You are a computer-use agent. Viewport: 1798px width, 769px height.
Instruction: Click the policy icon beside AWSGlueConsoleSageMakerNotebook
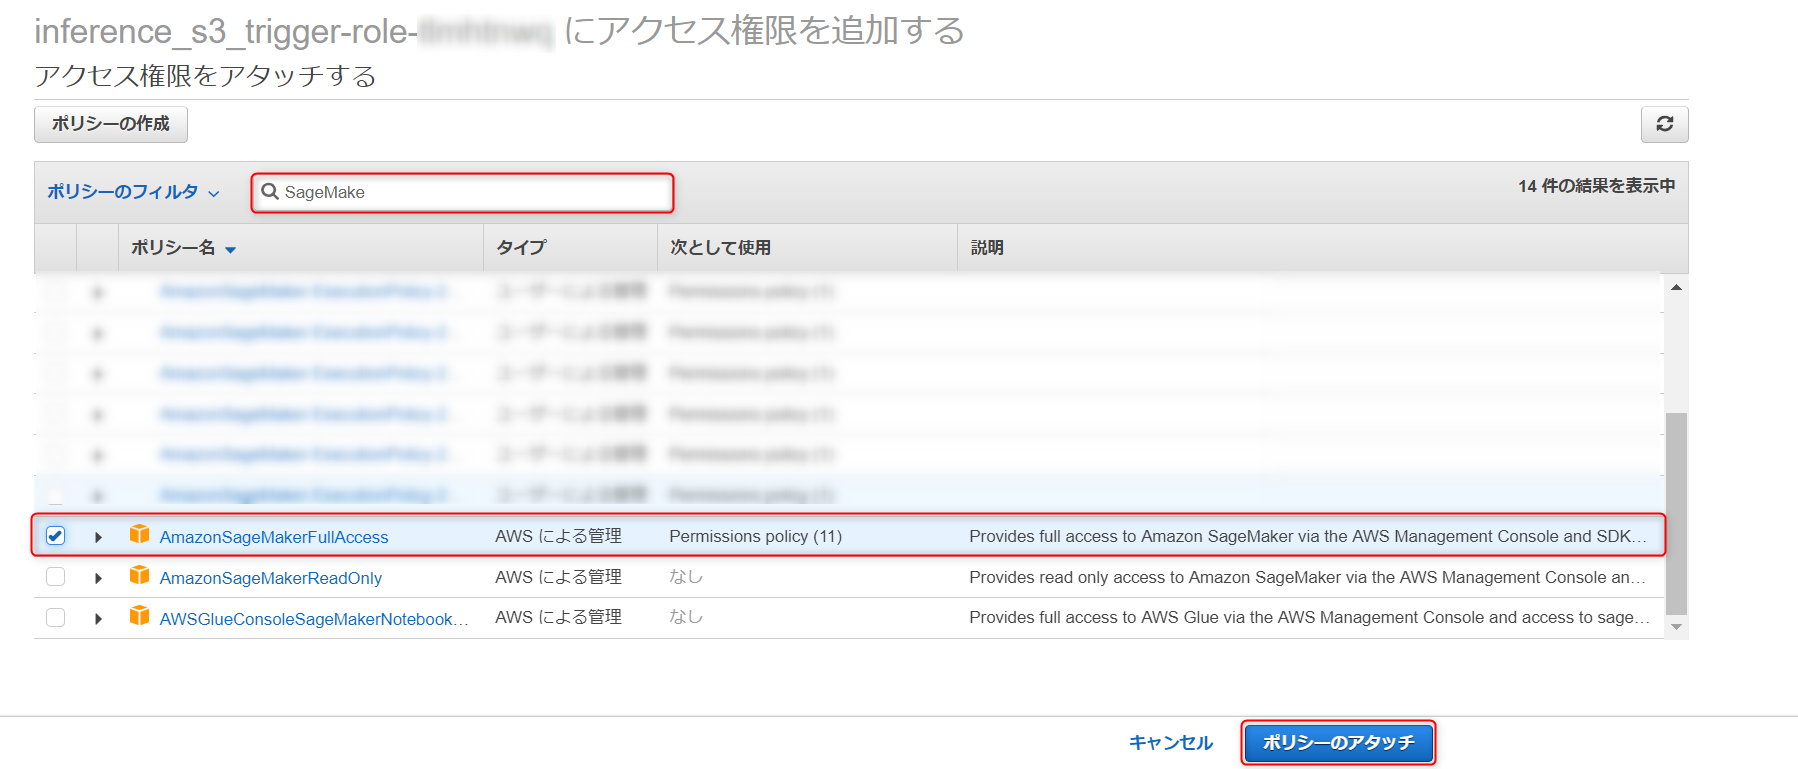140,616
